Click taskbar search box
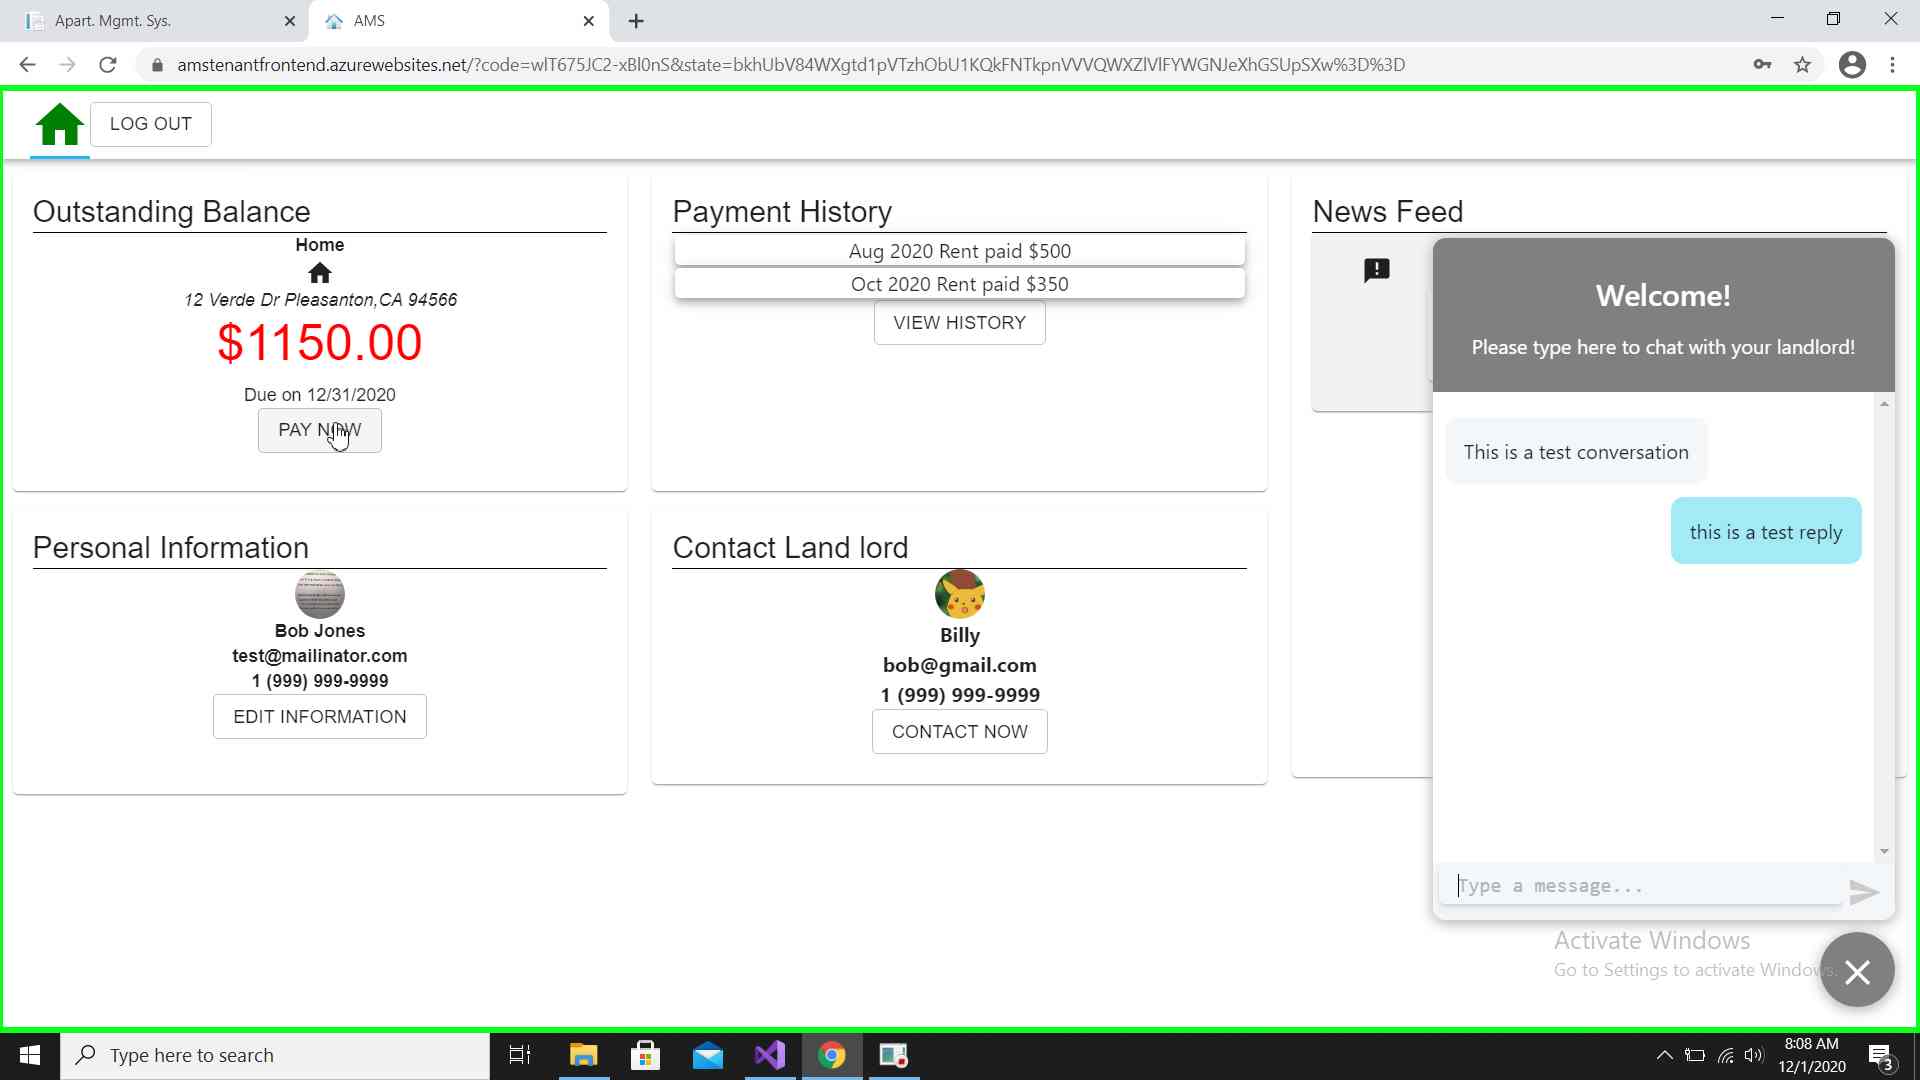 click(x=275, y=1055)
